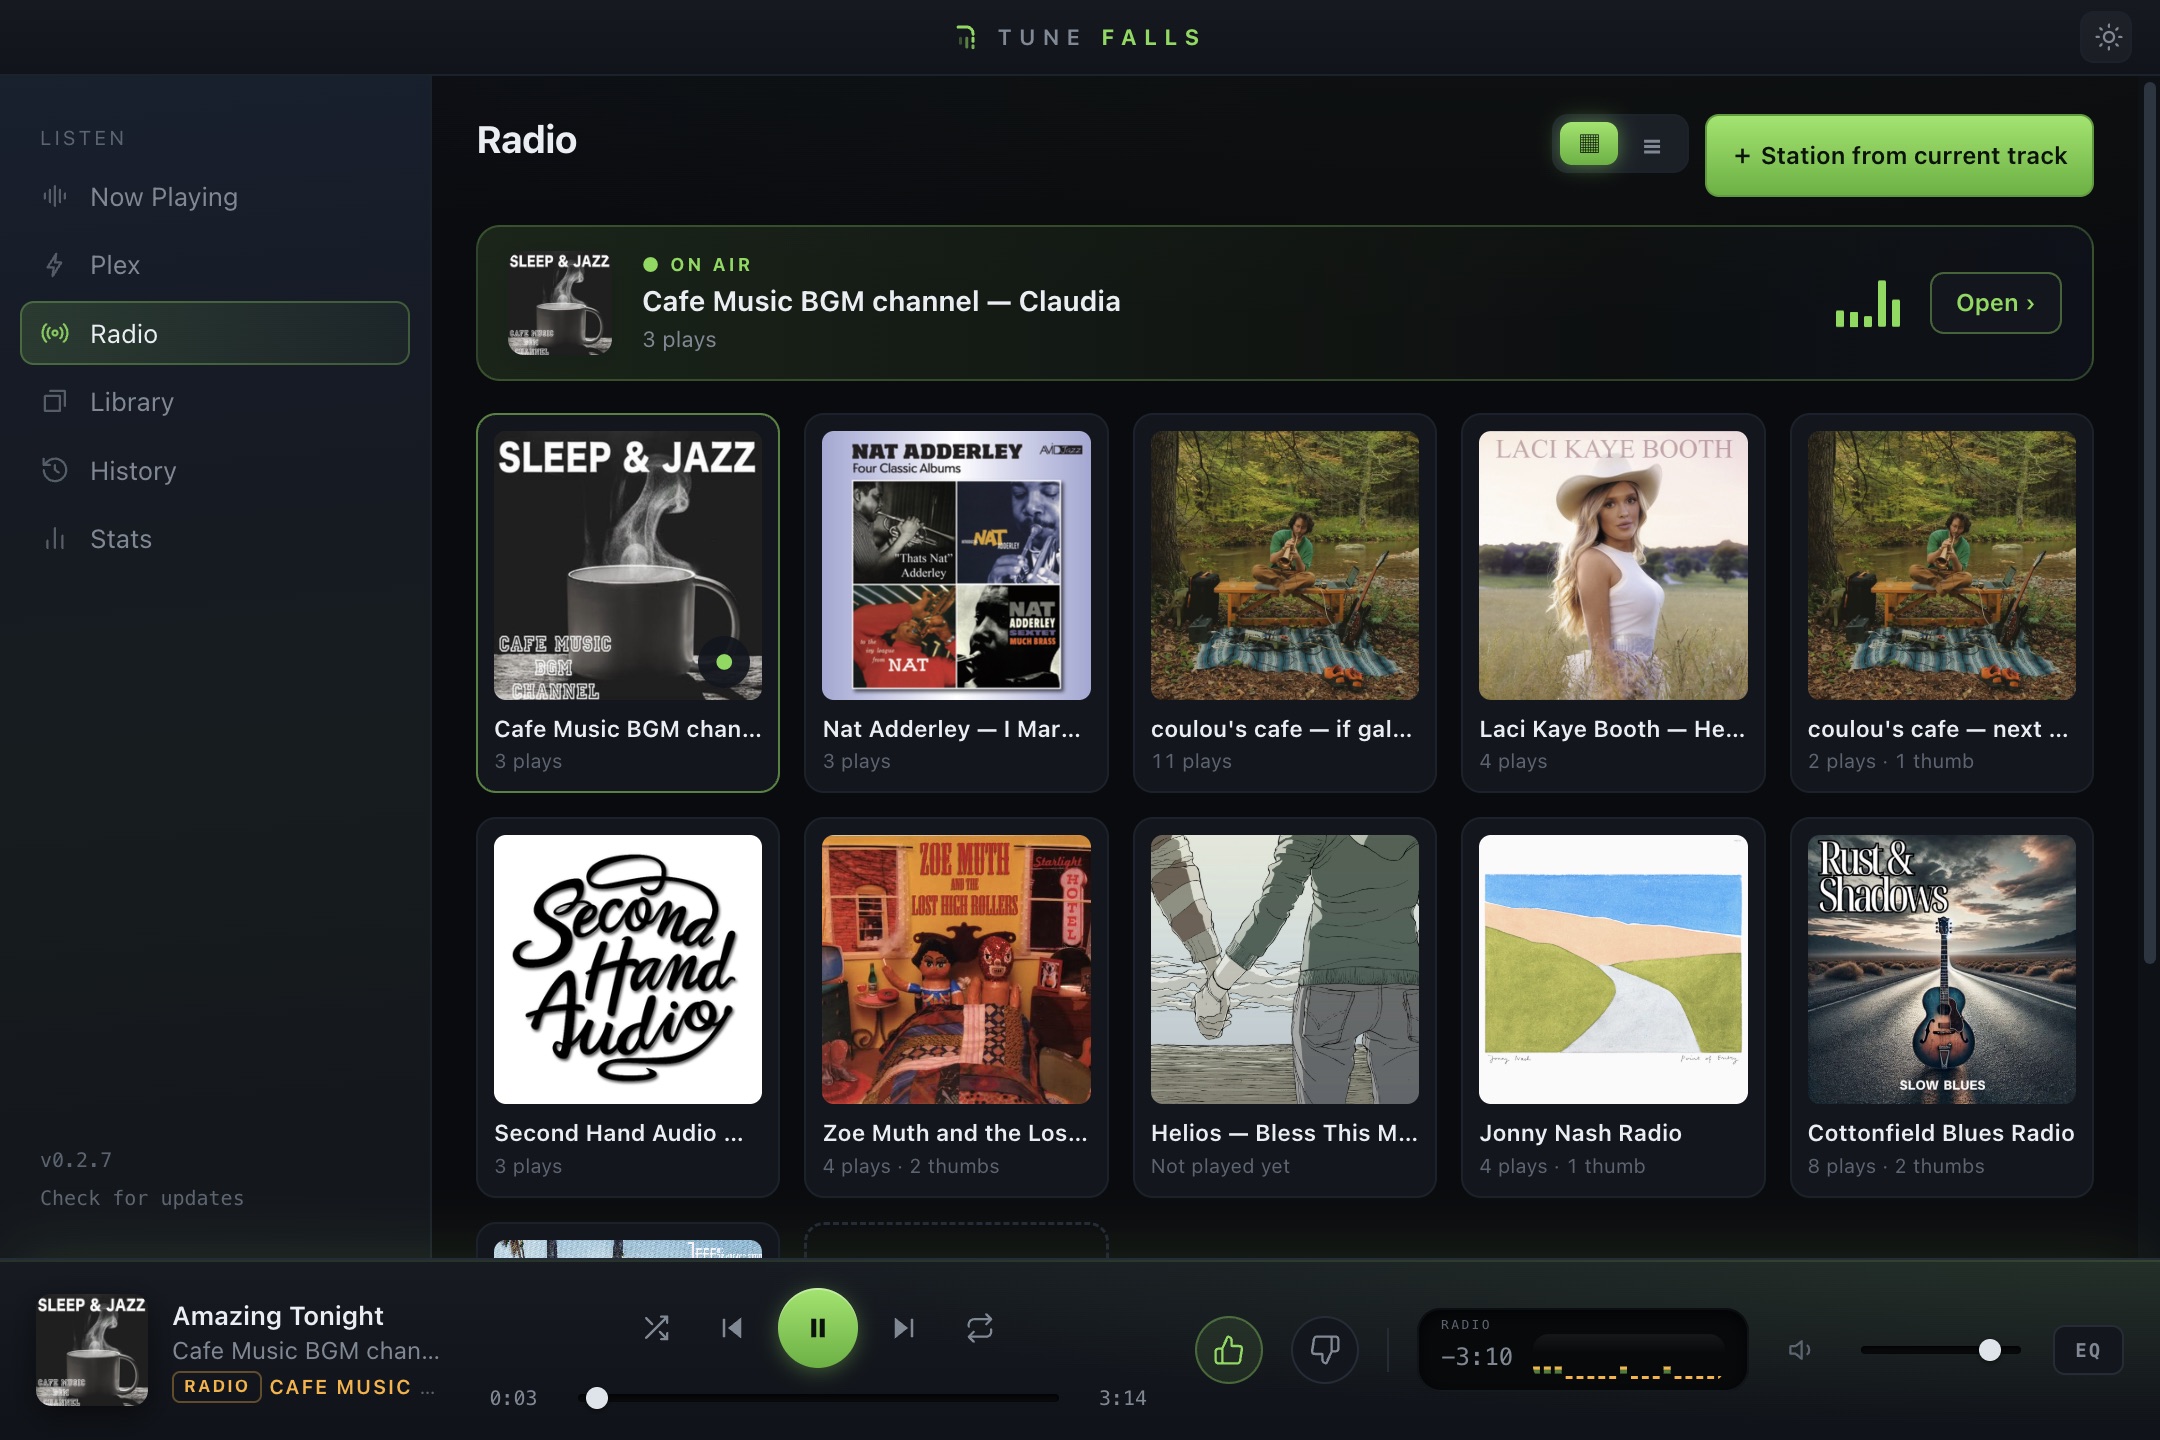Open Jonny Nash Radio station
Image resolution: width=2160 pixels, height=1440 pixels.
click(x=1613, y=1007)
